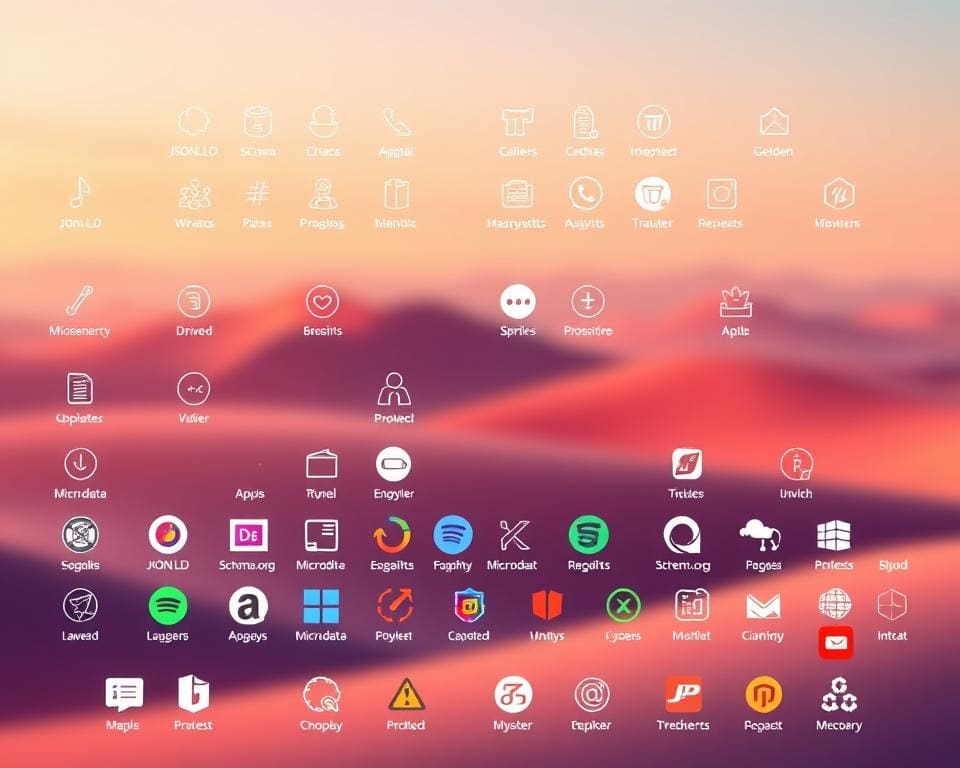Open the bowl icon labeled Chace

click(323, 121)
